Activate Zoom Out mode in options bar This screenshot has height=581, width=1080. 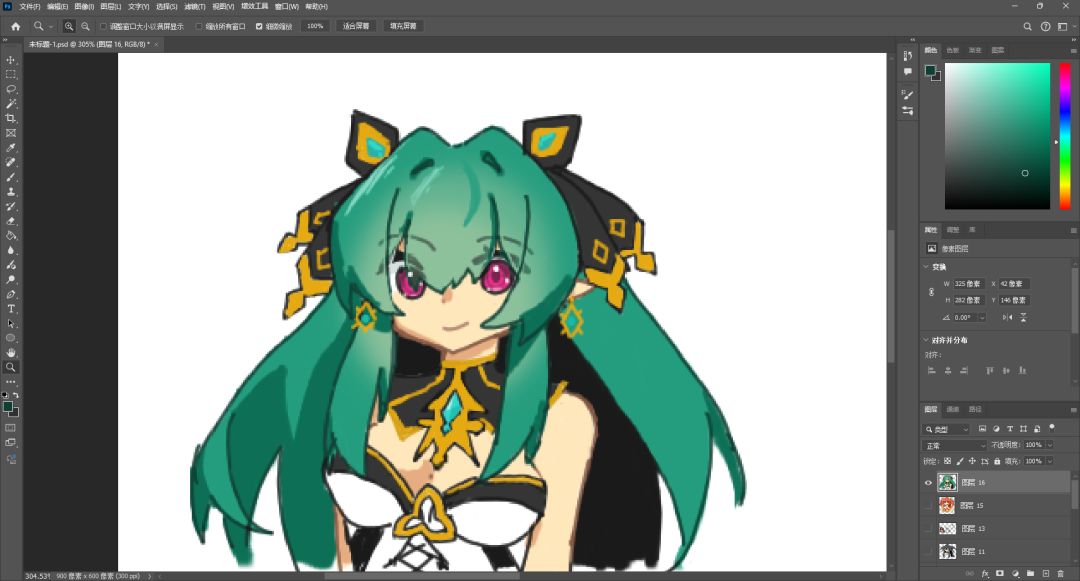(x=85, y=26)
